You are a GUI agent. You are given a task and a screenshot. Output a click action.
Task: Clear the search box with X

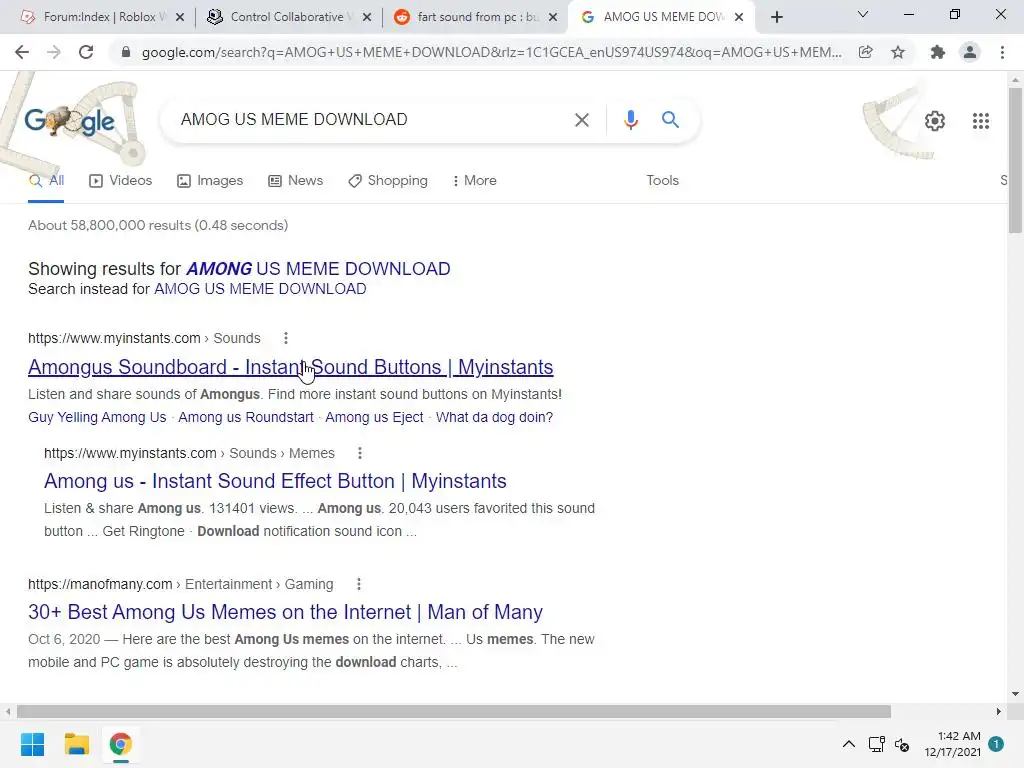click(x=581, y=120)
